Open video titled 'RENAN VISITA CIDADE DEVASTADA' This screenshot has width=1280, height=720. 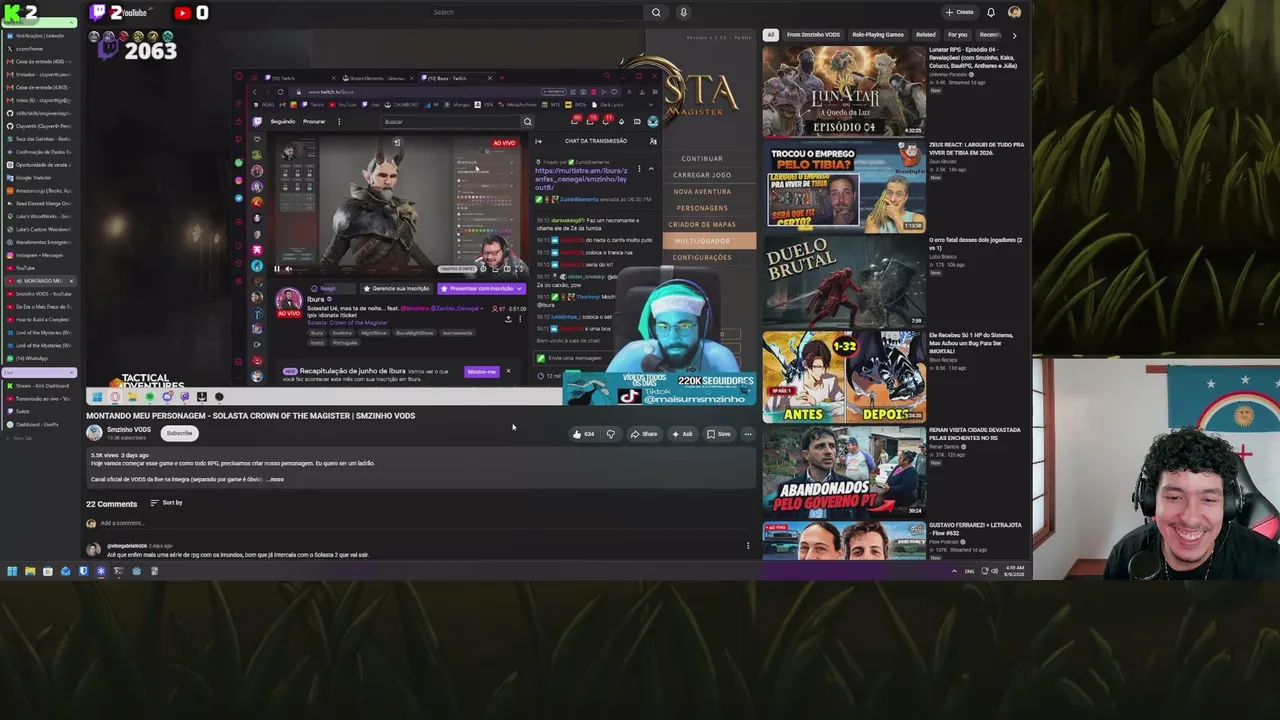point(975,435)
